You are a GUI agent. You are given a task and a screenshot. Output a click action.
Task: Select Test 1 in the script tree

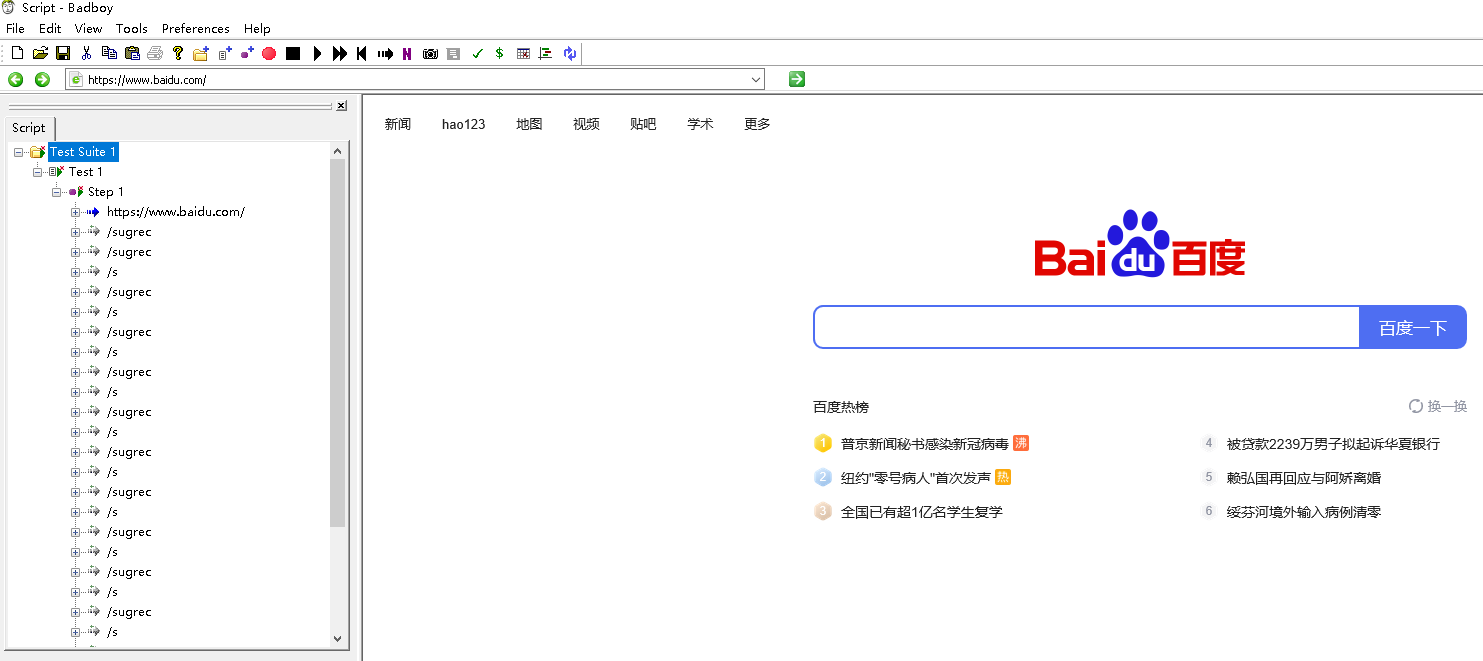tap(86, 172)
